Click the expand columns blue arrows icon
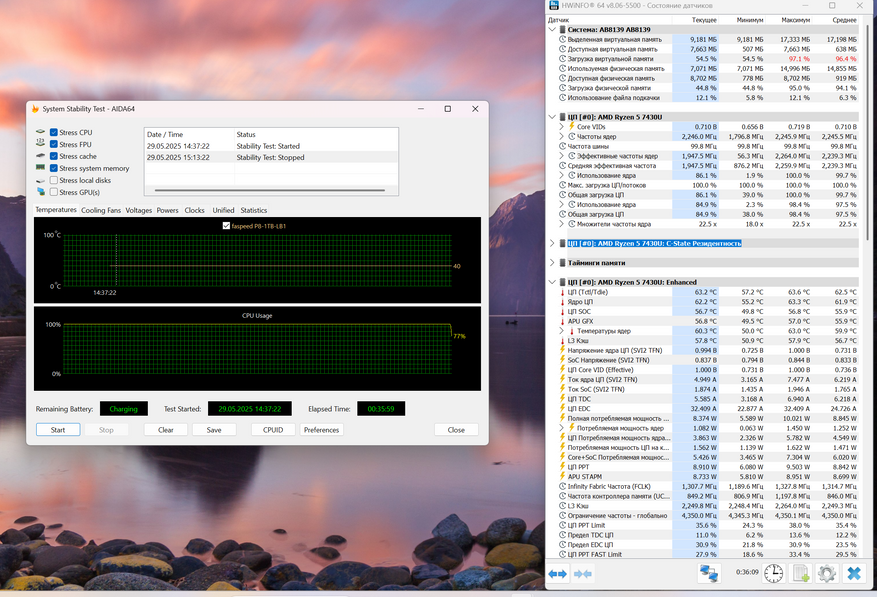Screen dimensions: 877x597 (558, 573)
